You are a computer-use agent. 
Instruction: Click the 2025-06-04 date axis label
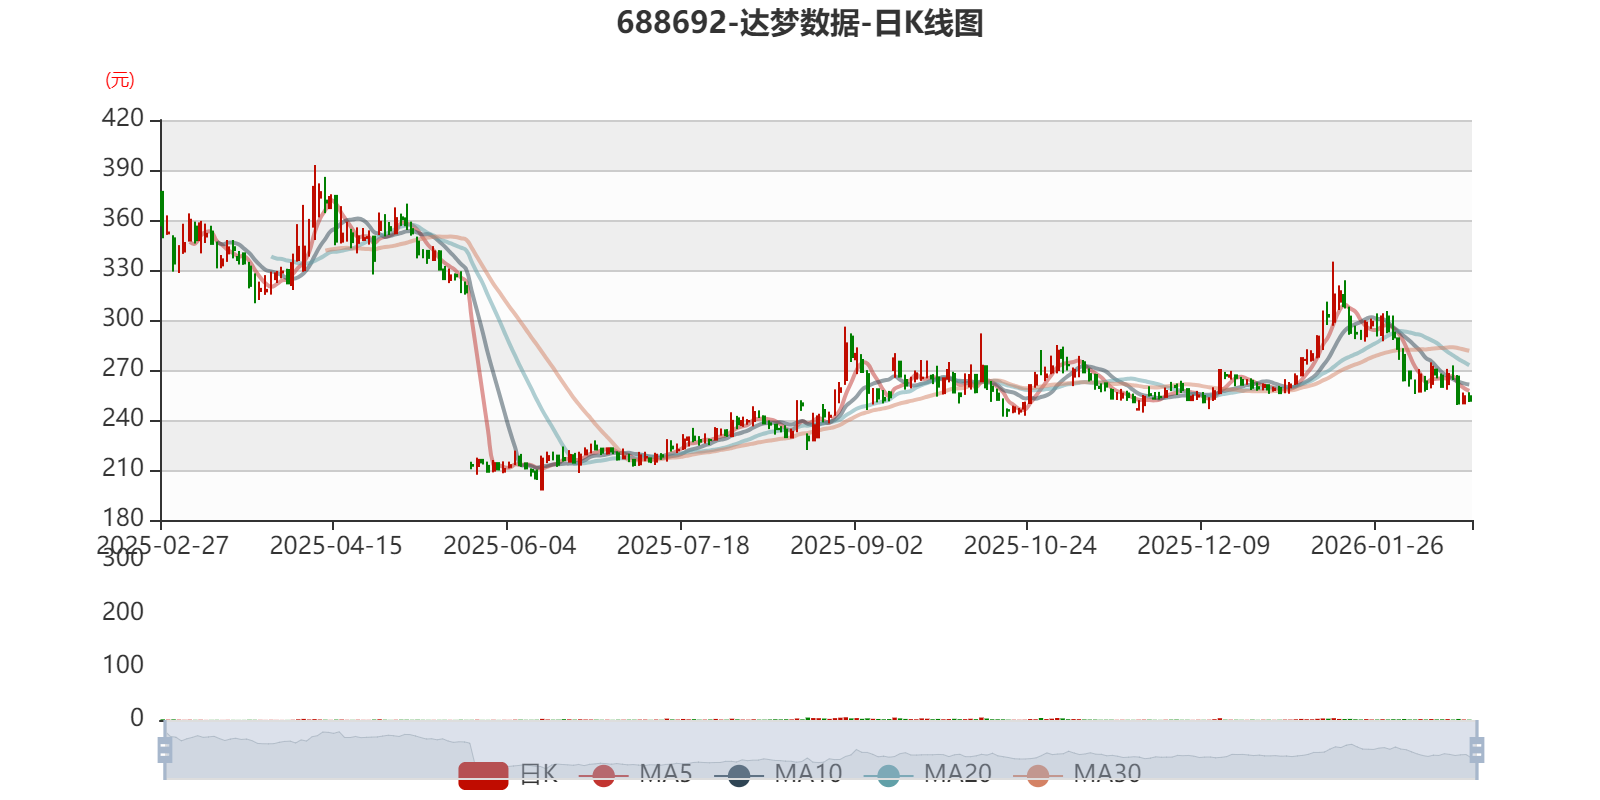click(510, 546)
